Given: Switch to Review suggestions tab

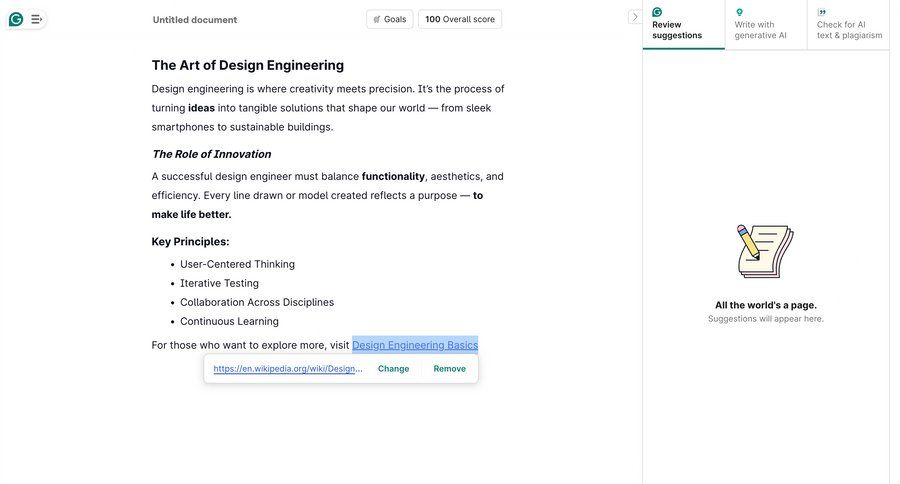Looking at the screenshot, I should [684, 24].
